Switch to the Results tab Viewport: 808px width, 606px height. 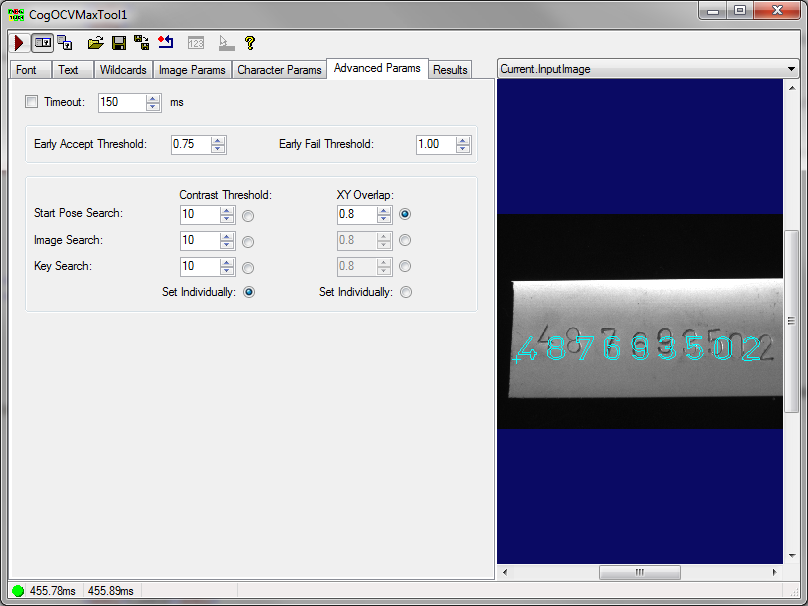coord(450,70)
